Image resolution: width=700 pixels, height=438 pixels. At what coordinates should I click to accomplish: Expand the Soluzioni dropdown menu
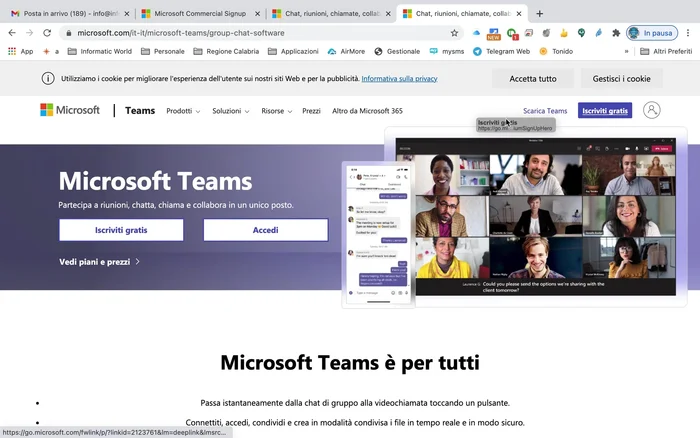[230, 111]
